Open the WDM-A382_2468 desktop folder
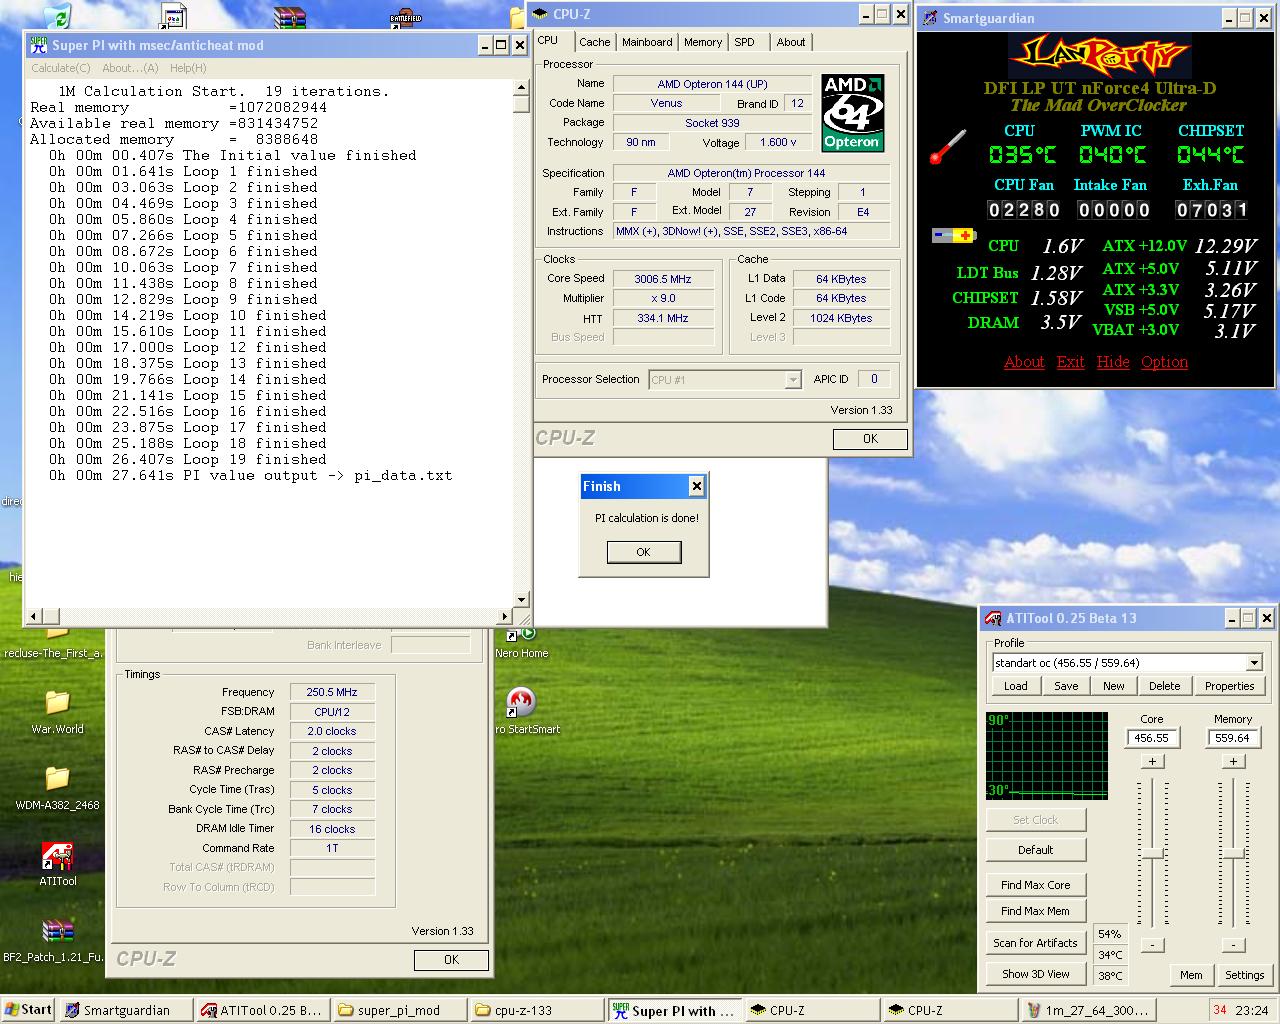 point(57,779)
